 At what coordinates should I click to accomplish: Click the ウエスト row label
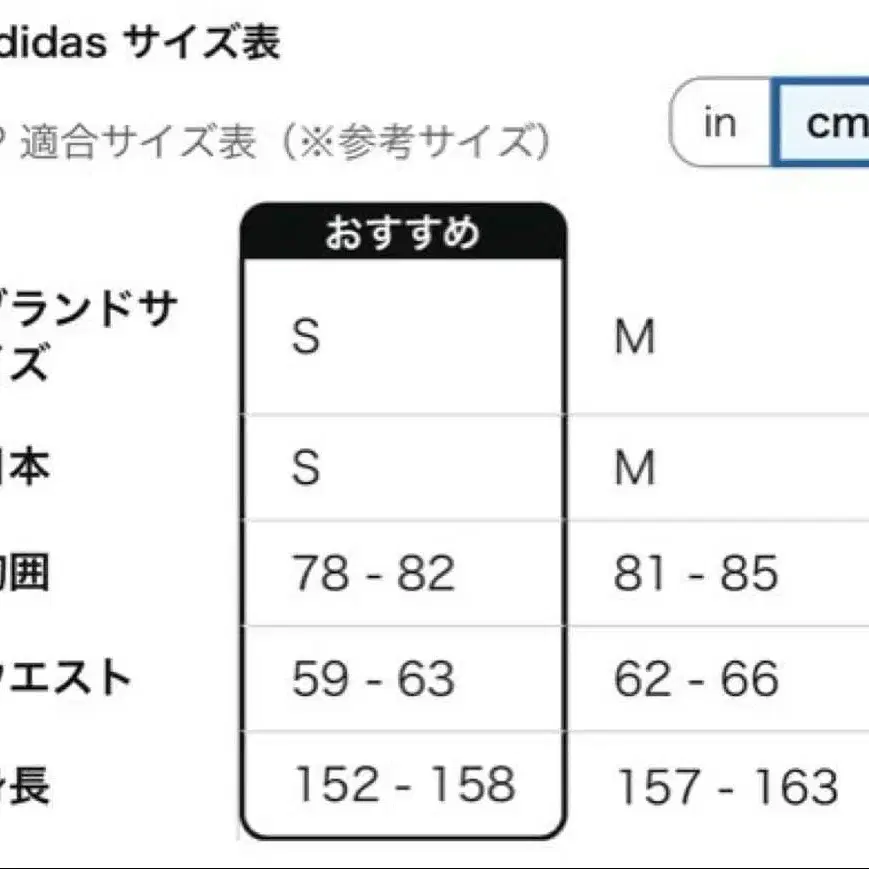coord(60,678)
